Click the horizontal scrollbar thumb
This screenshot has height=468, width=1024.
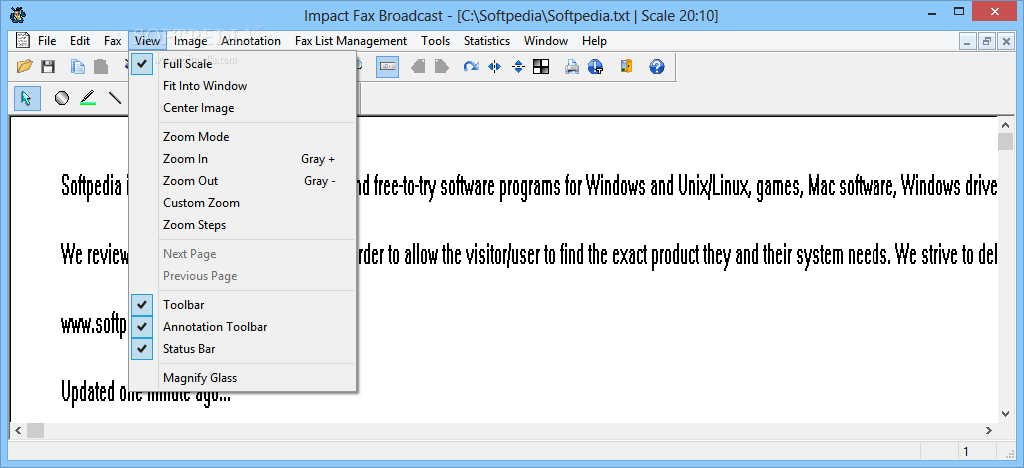point(35,430)
